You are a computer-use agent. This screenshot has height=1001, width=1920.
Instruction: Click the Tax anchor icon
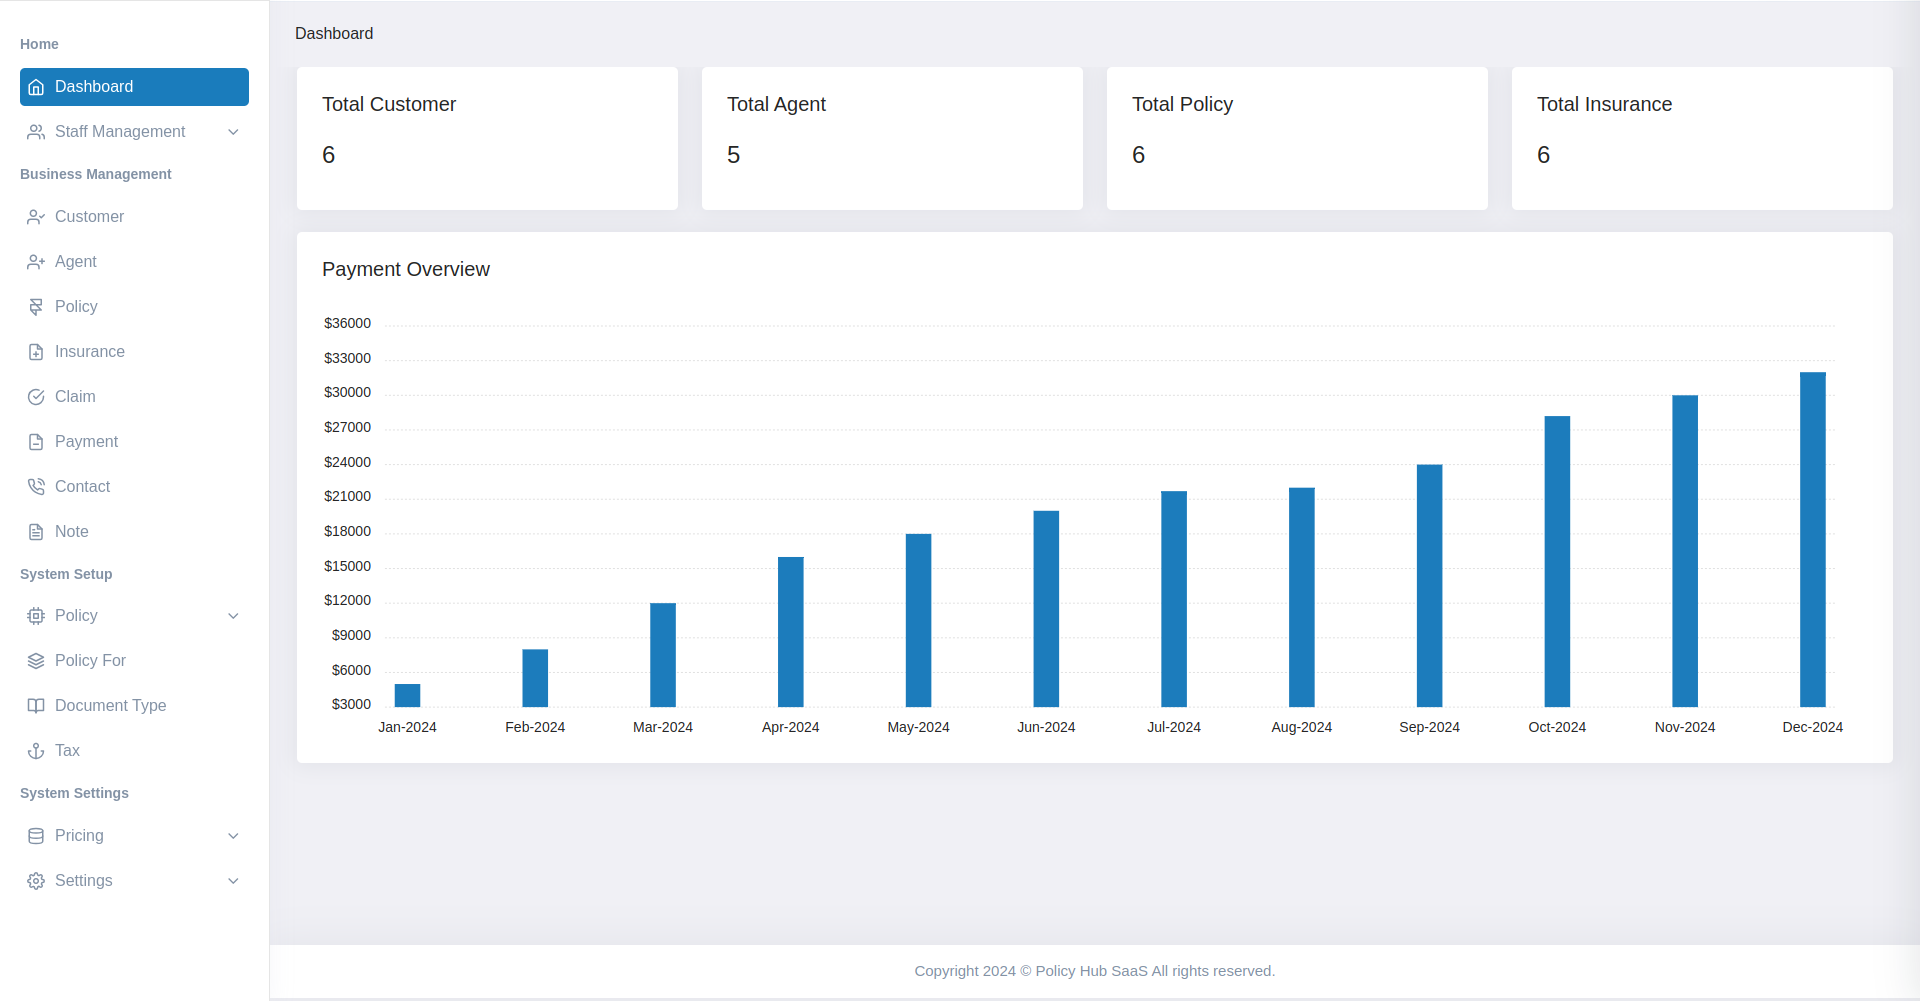tap(36, 751)
